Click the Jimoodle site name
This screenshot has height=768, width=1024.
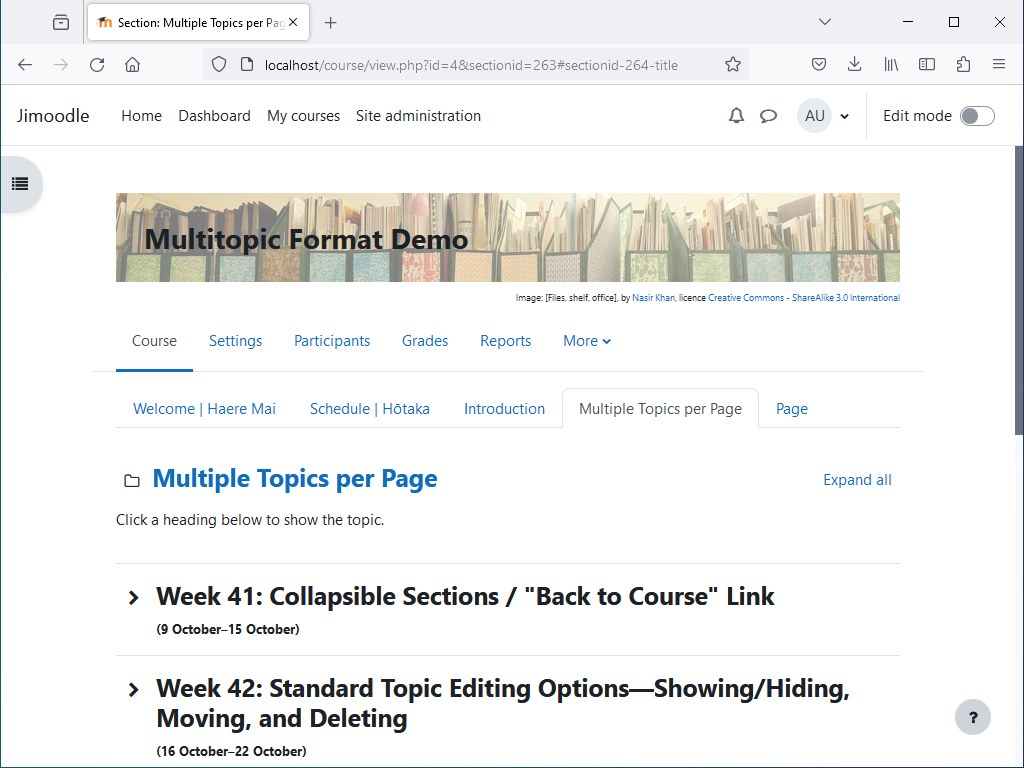point(53,116)
